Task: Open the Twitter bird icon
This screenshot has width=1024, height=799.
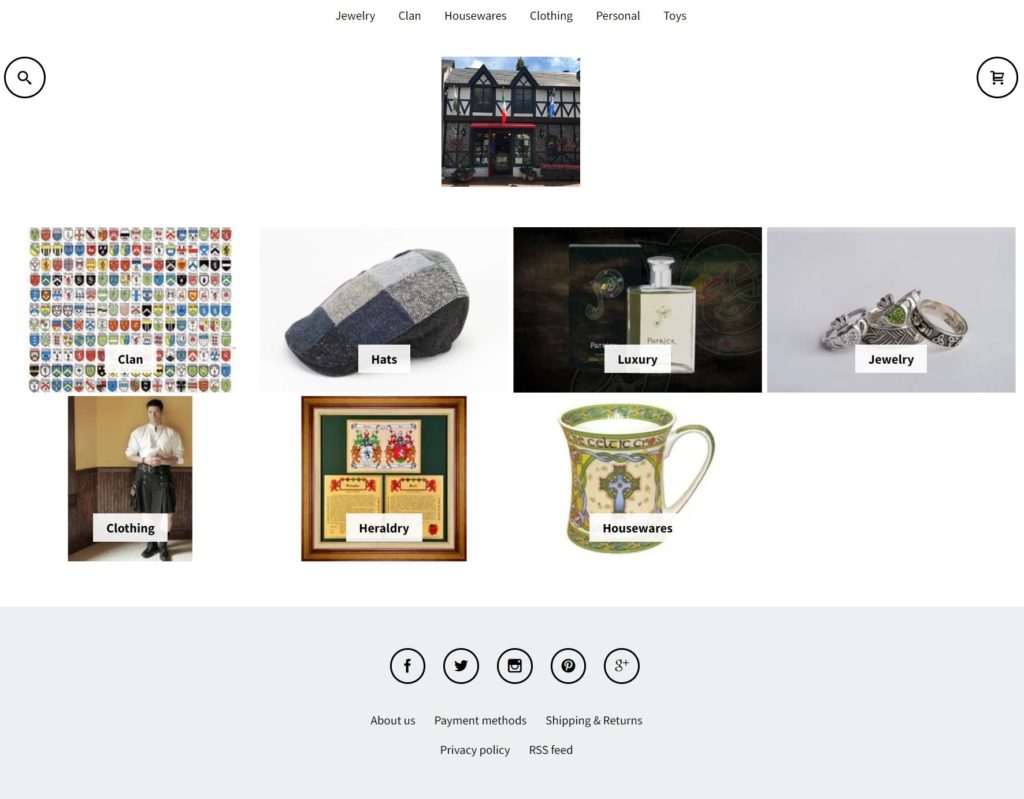Action: pyautogui.click(x=461, y=666)
